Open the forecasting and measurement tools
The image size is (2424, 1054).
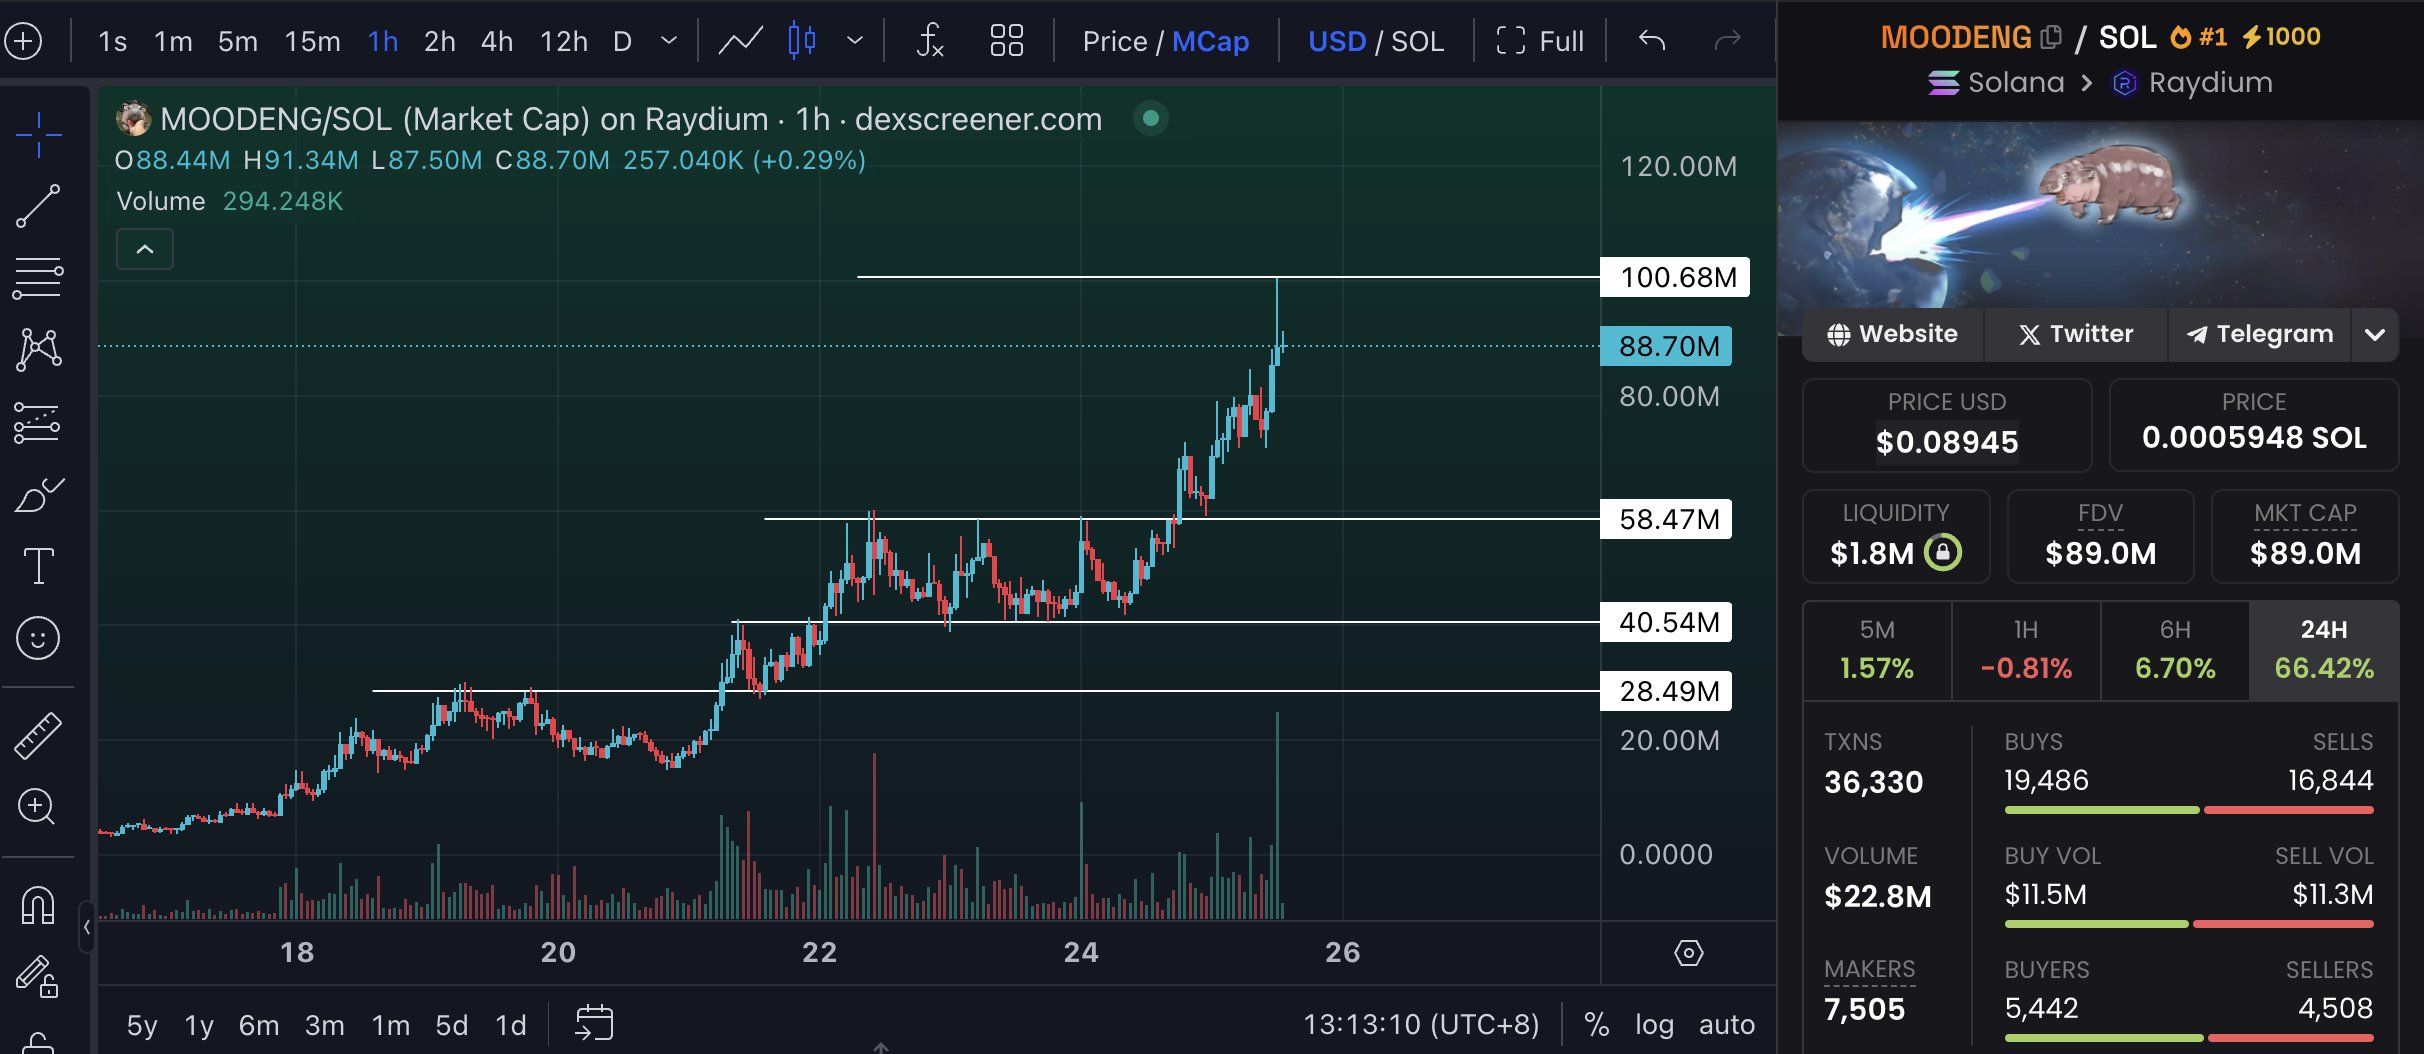38,422
